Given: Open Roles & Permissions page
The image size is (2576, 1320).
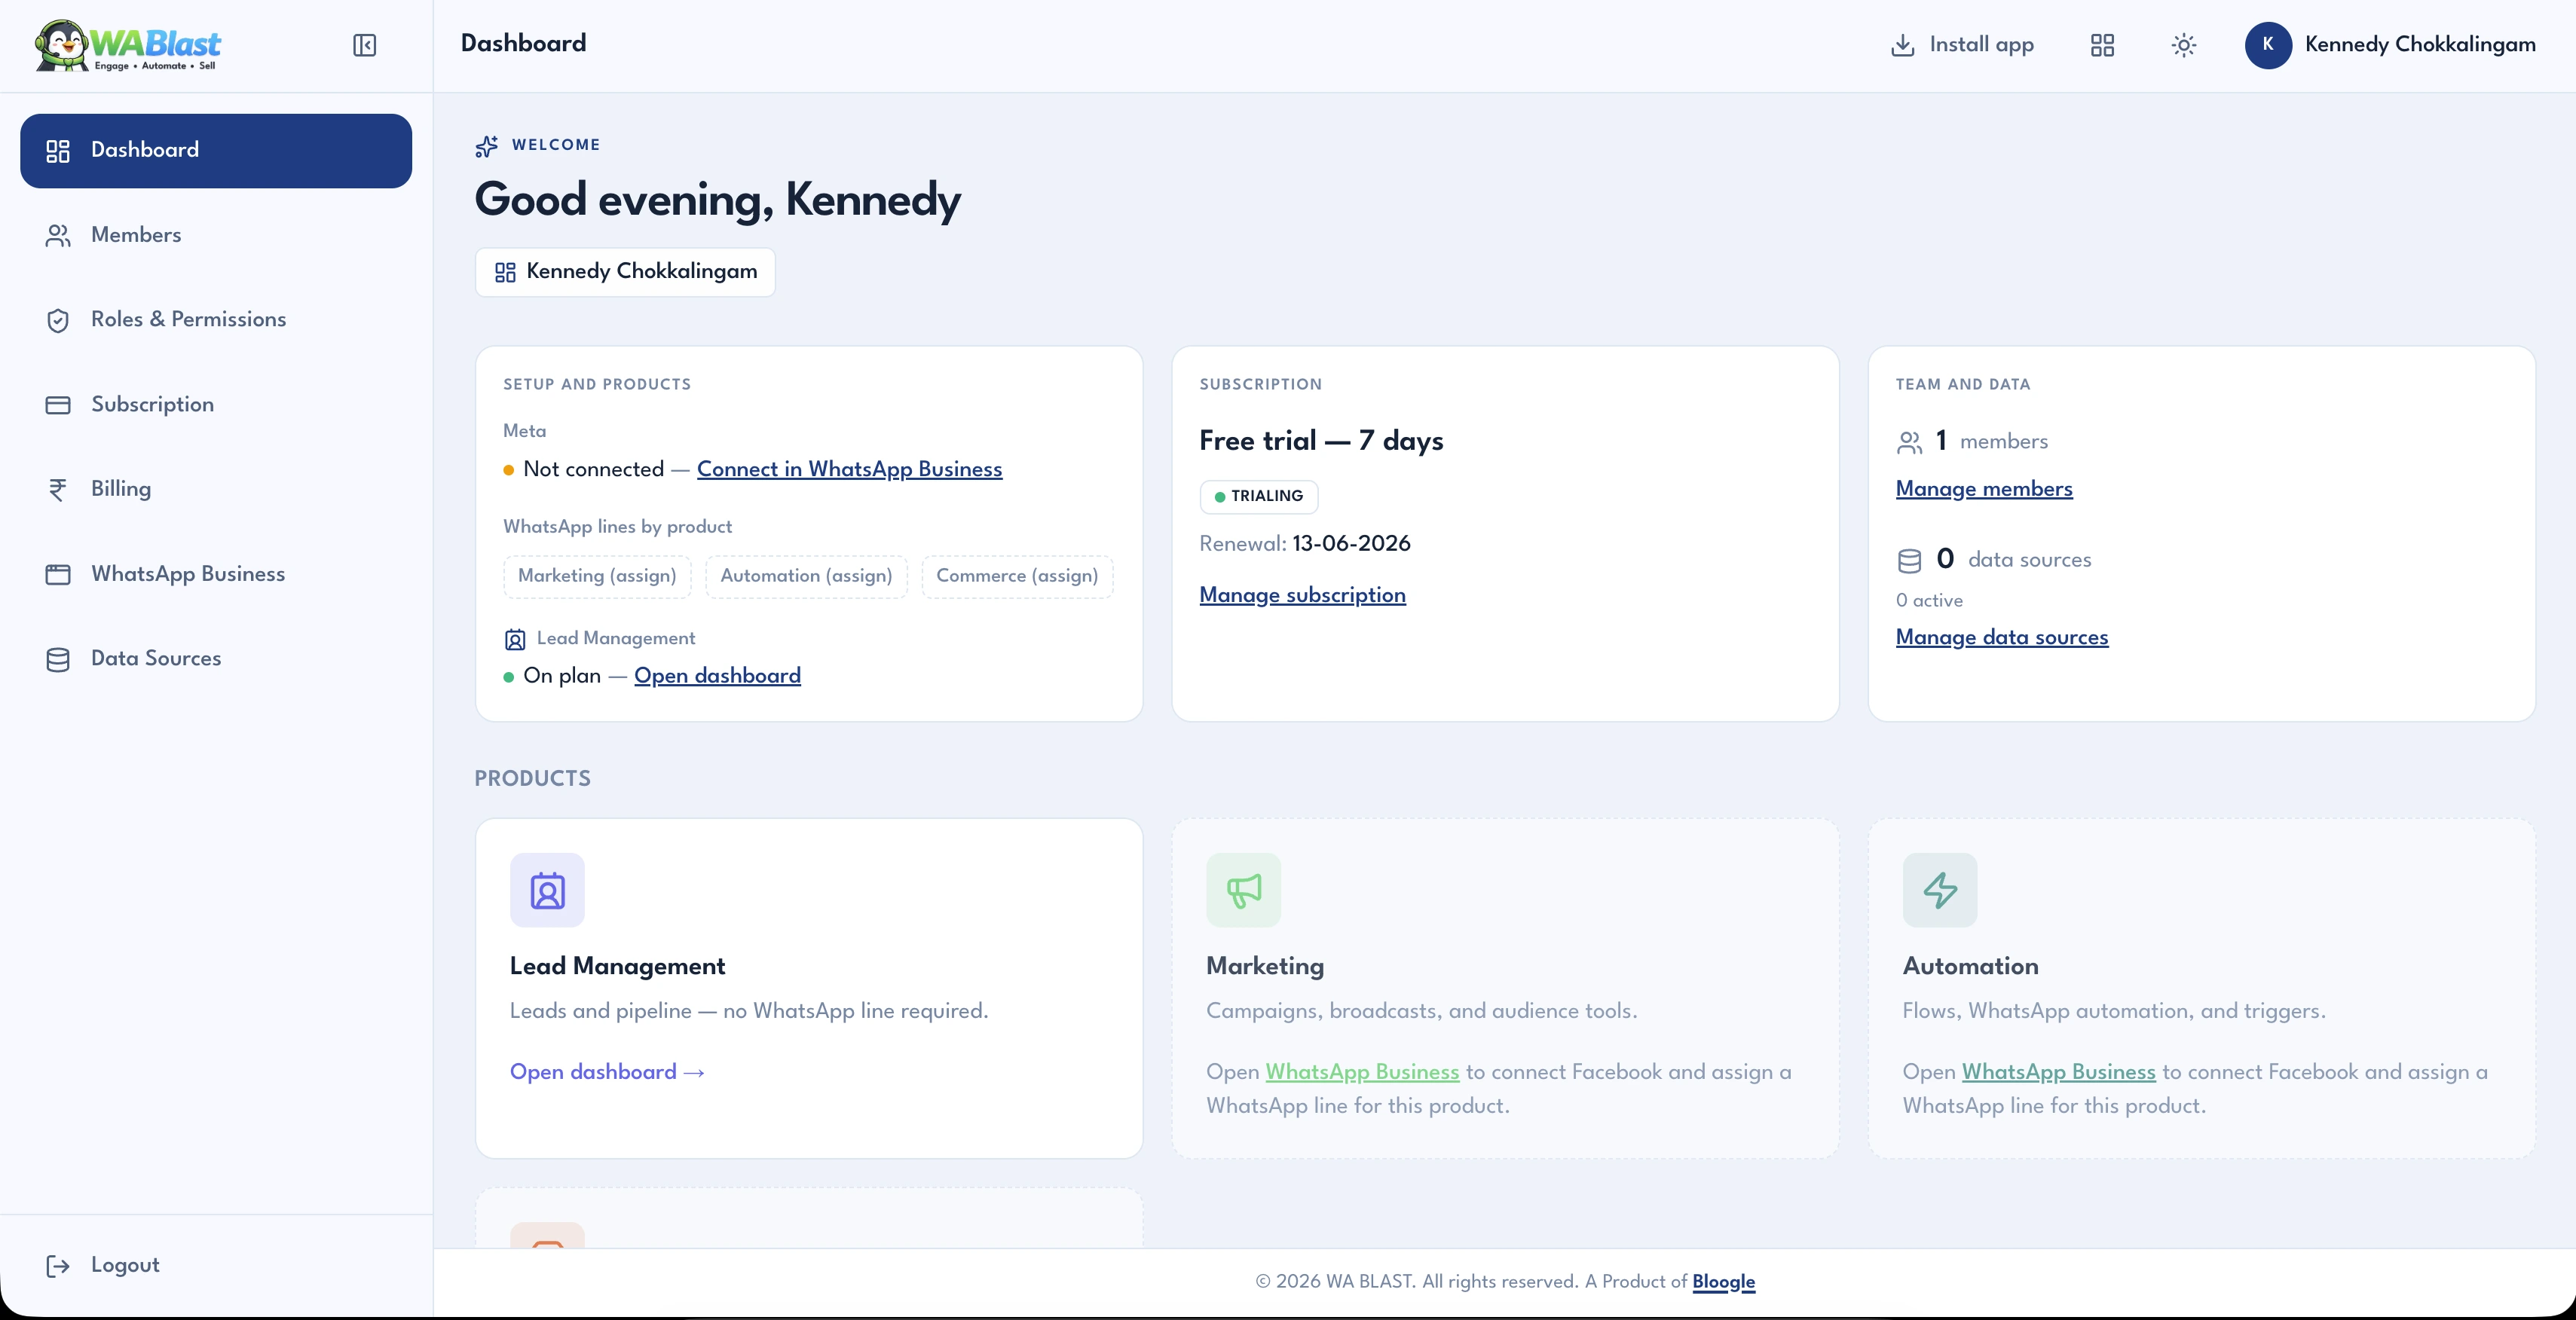Looking at the screenshot, I should point(216,320).
